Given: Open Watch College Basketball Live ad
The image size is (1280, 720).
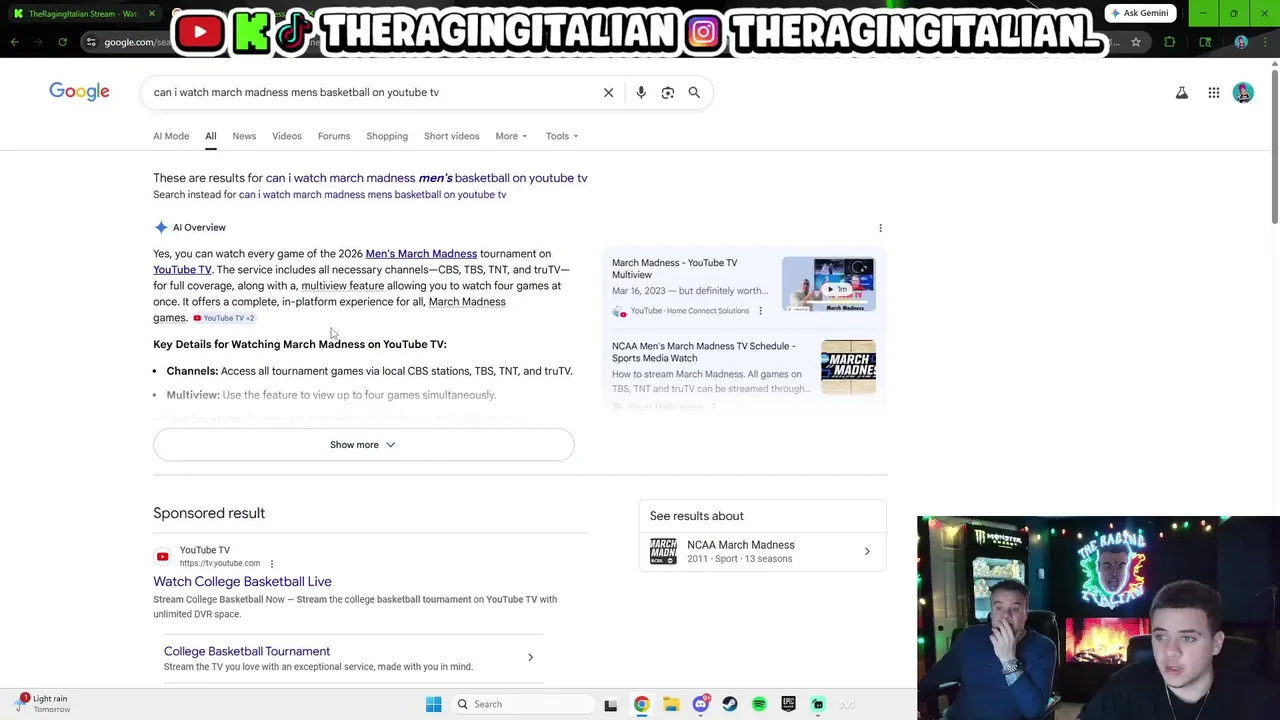Looking at the screenshot, I should (x=242, y=581).
